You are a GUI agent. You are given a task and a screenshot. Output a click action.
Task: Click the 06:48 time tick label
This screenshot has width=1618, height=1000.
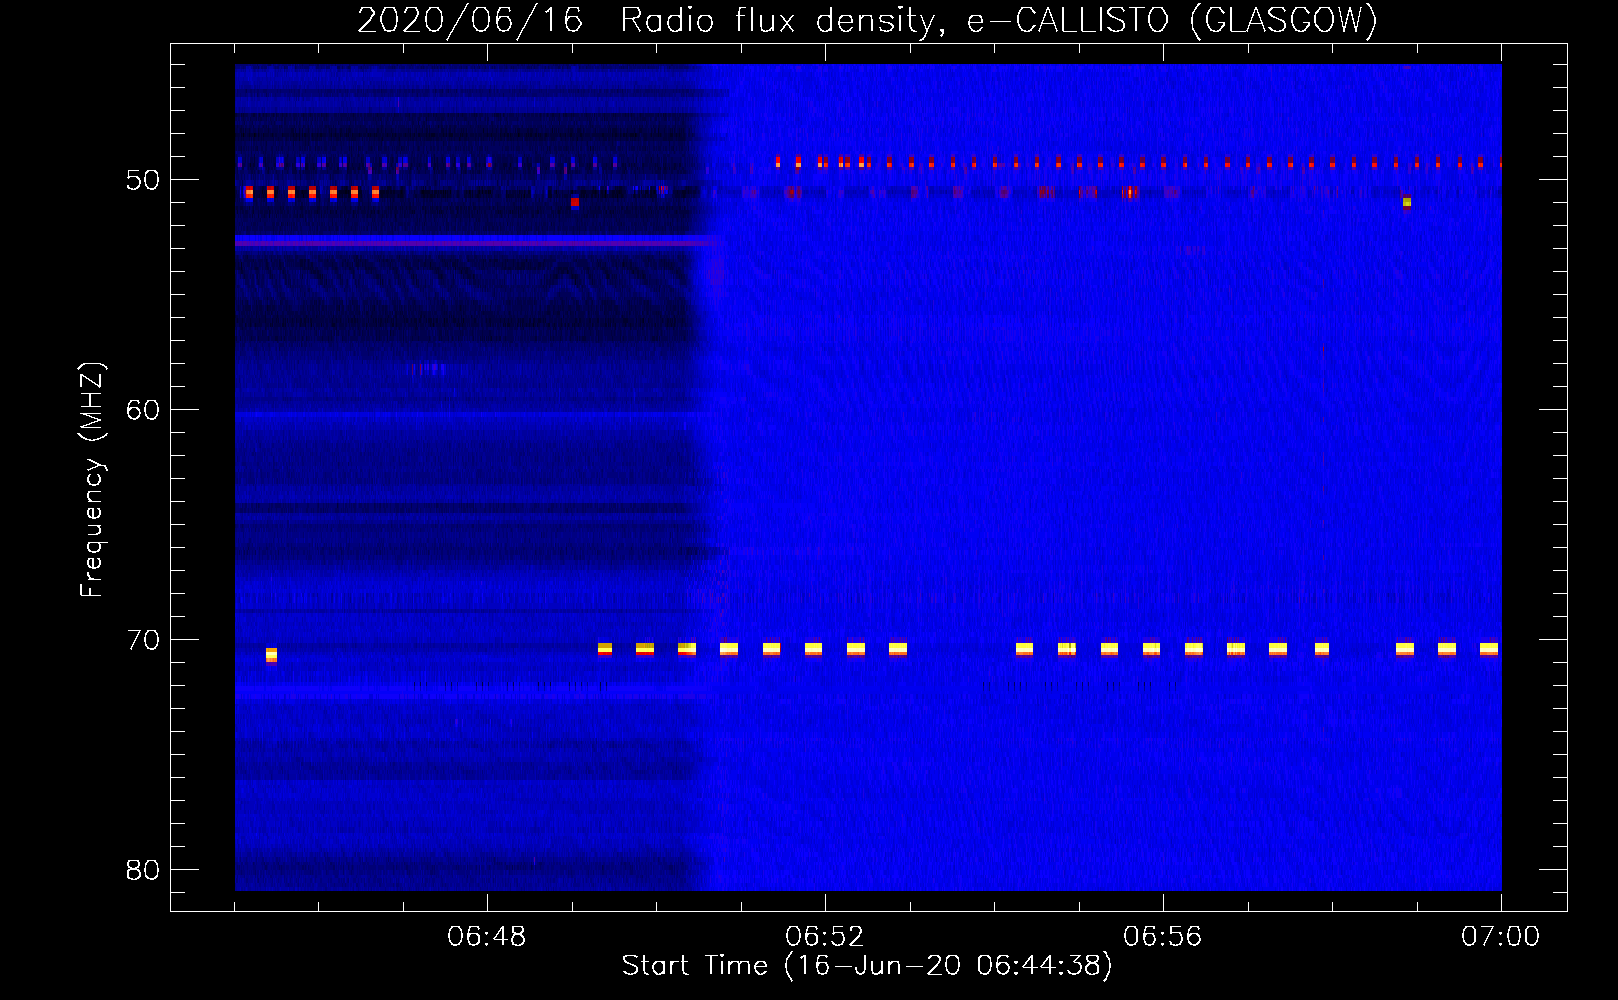coord(487,937)
